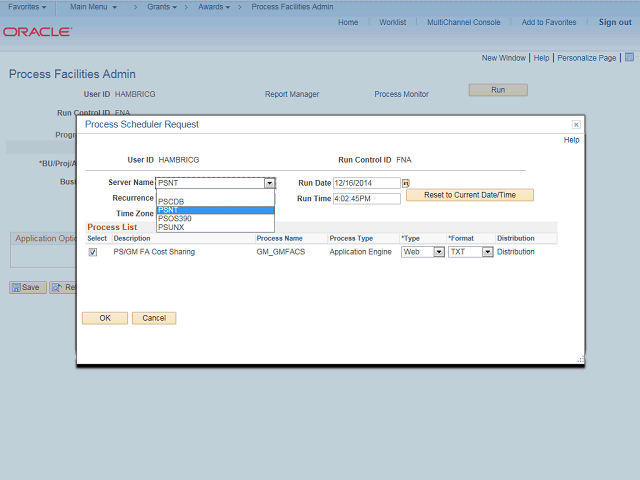Click the Cancel button in the dialog
The height and width of the screenshot is (480, 640).
tap(154, 318)
